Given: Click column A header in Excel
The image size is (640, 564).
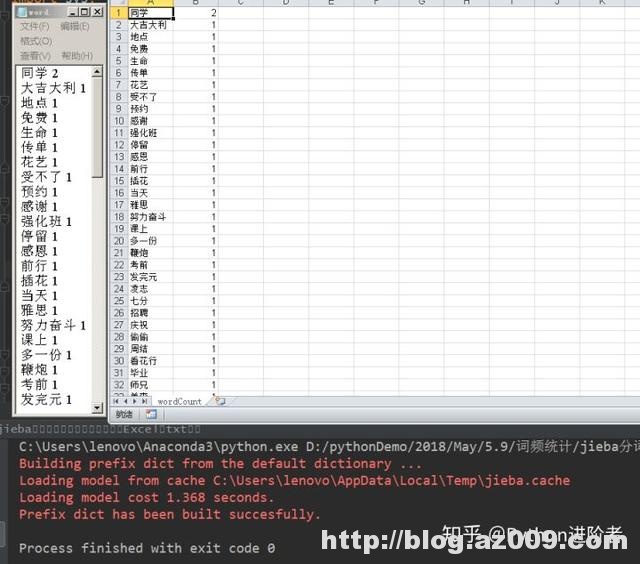Looking at the screenshot, I should click(150, 3).
